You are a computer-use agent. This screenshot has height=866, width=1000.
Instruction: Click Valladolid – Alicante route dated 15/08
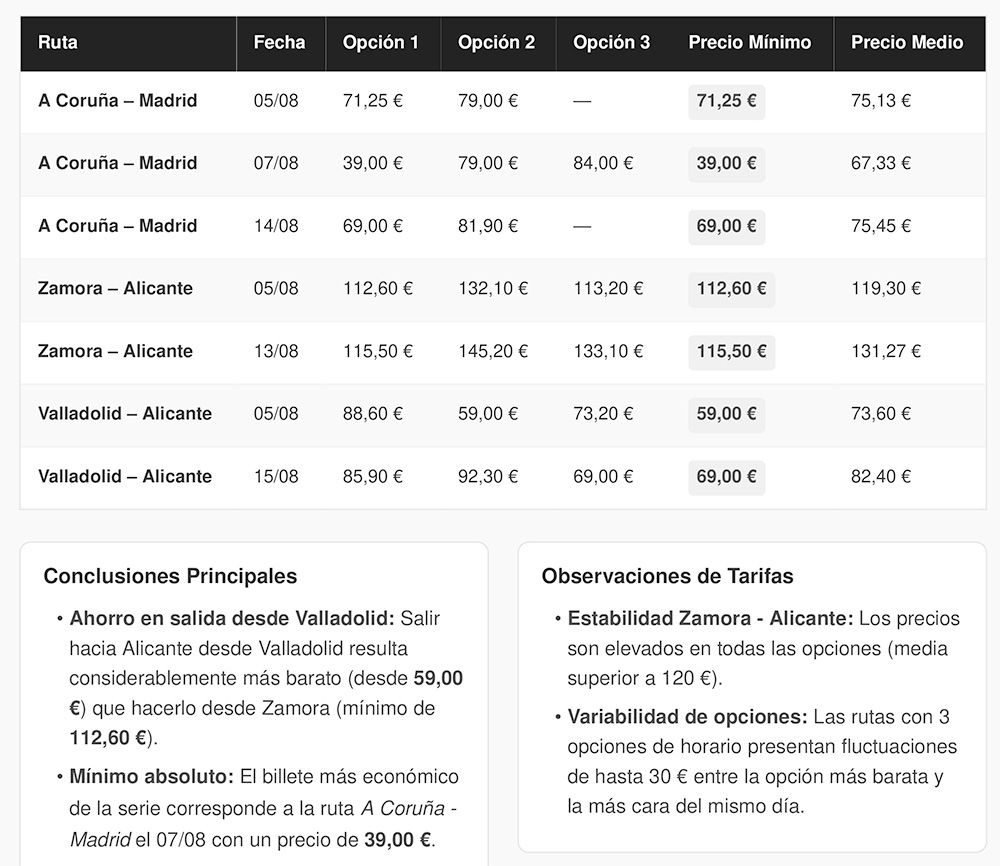125,477
